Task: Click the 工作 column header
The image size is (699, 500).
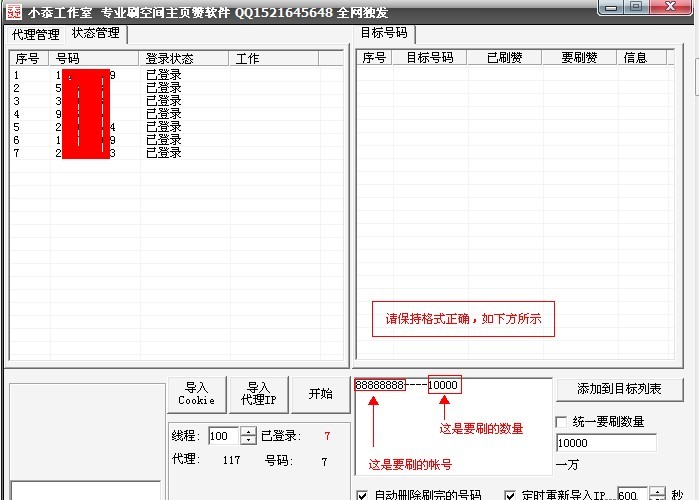Action: click(x=274, y=58)
